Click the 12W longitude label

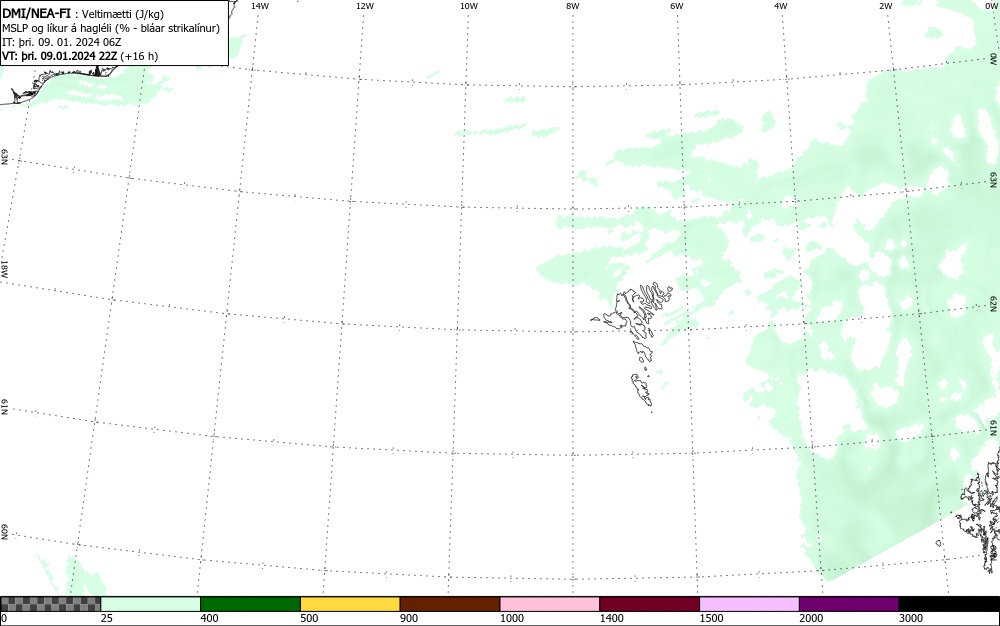364,6
